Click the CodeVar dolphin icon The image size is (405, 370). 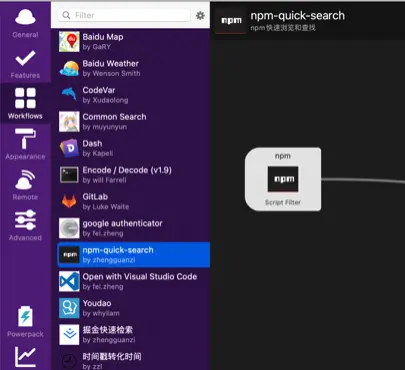coord(69,94)
